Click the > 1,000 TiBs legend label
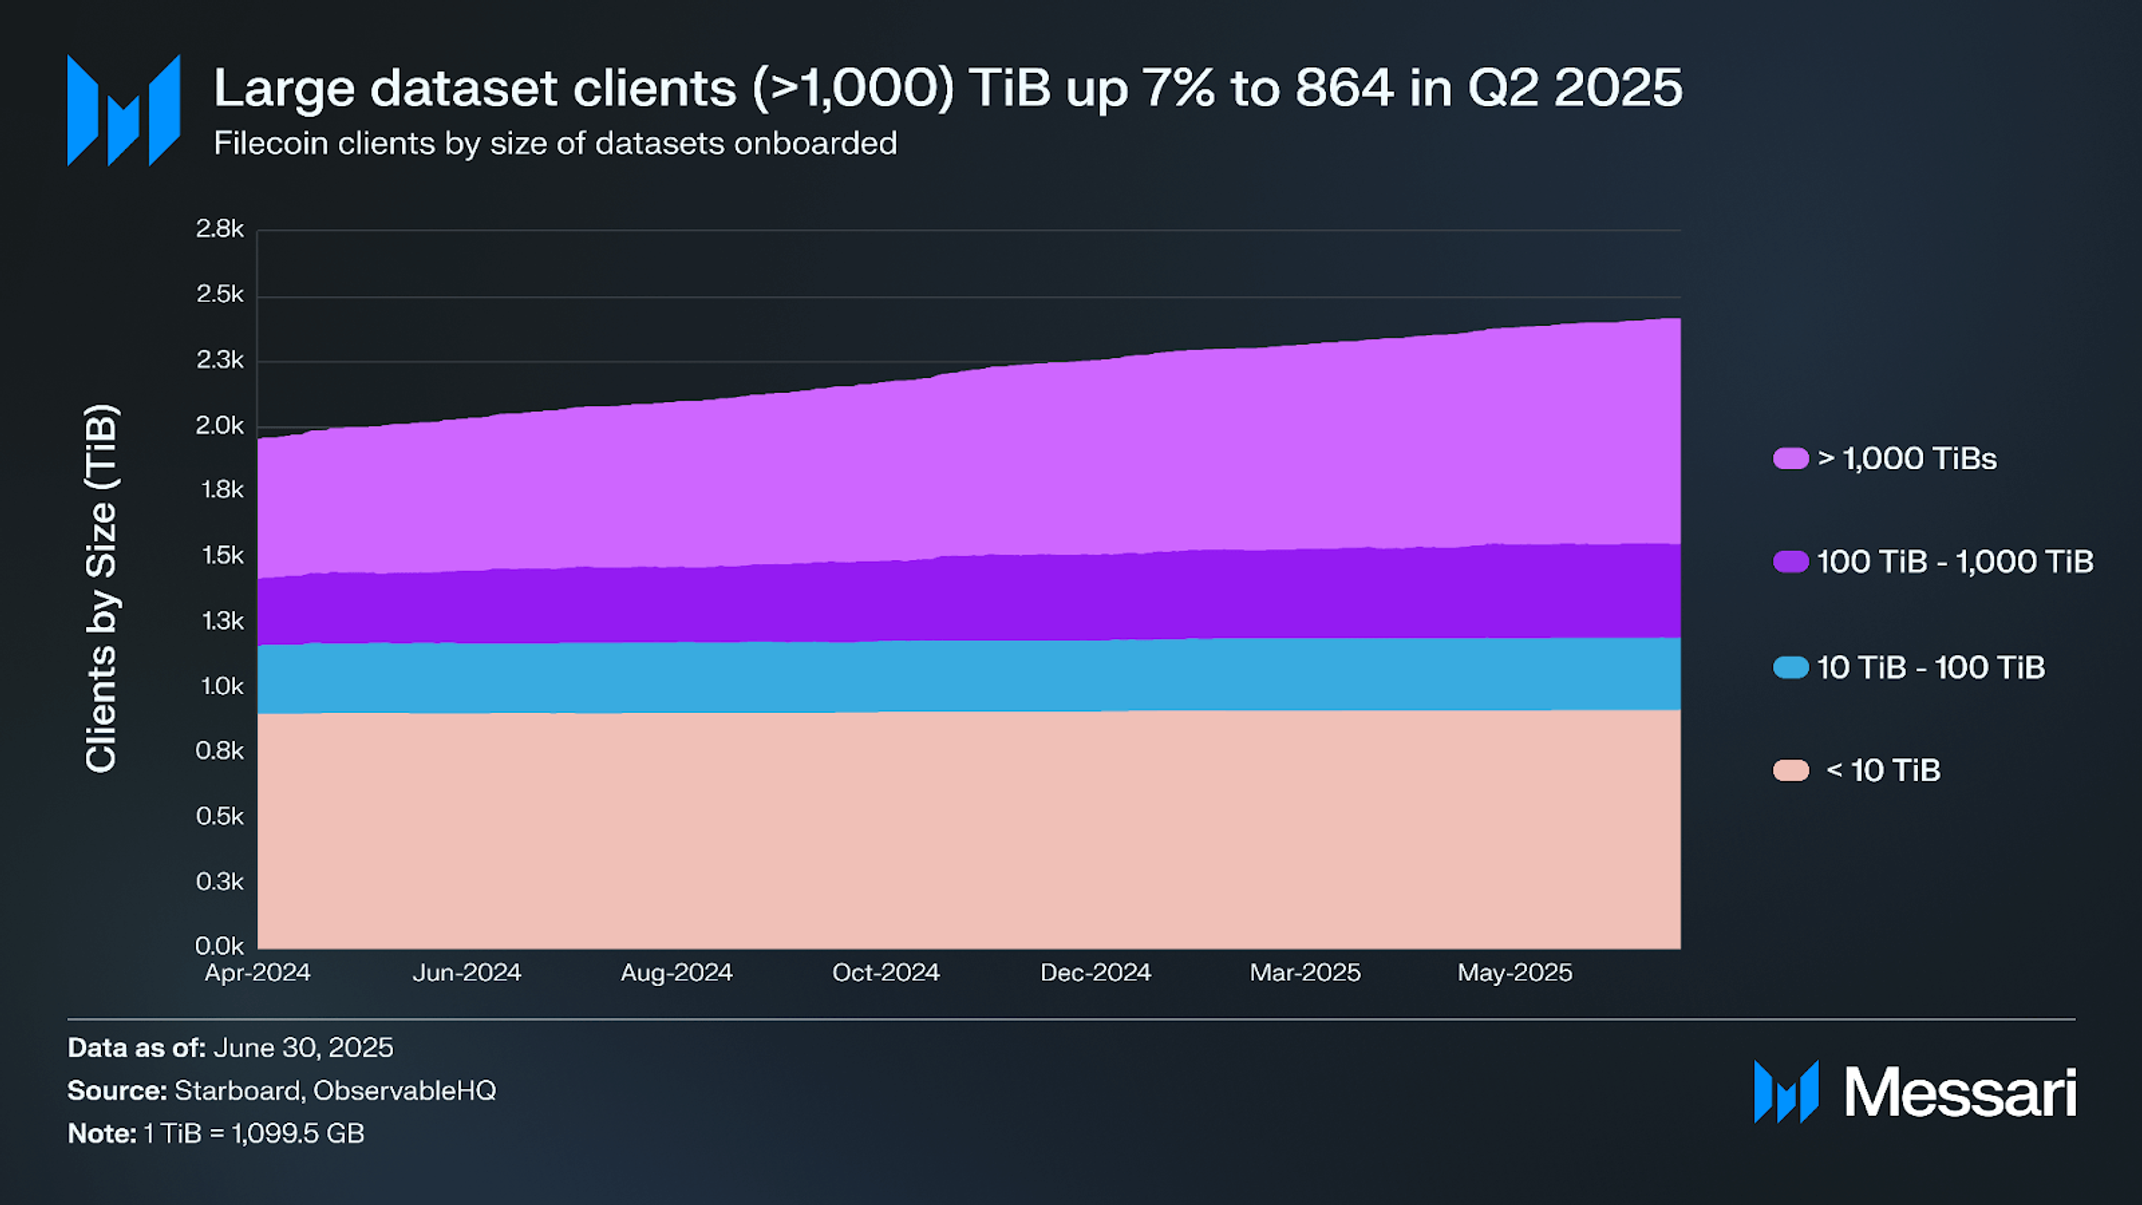Screen dimensions: 2142x1205 1907,459
